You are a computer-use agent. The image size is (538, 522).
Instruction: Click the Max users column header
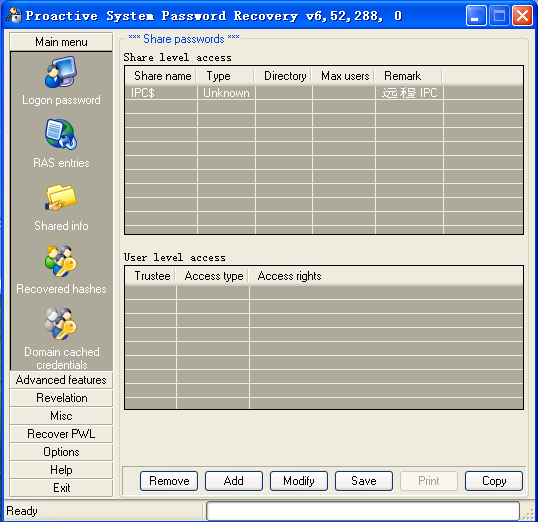click(343, 76)
